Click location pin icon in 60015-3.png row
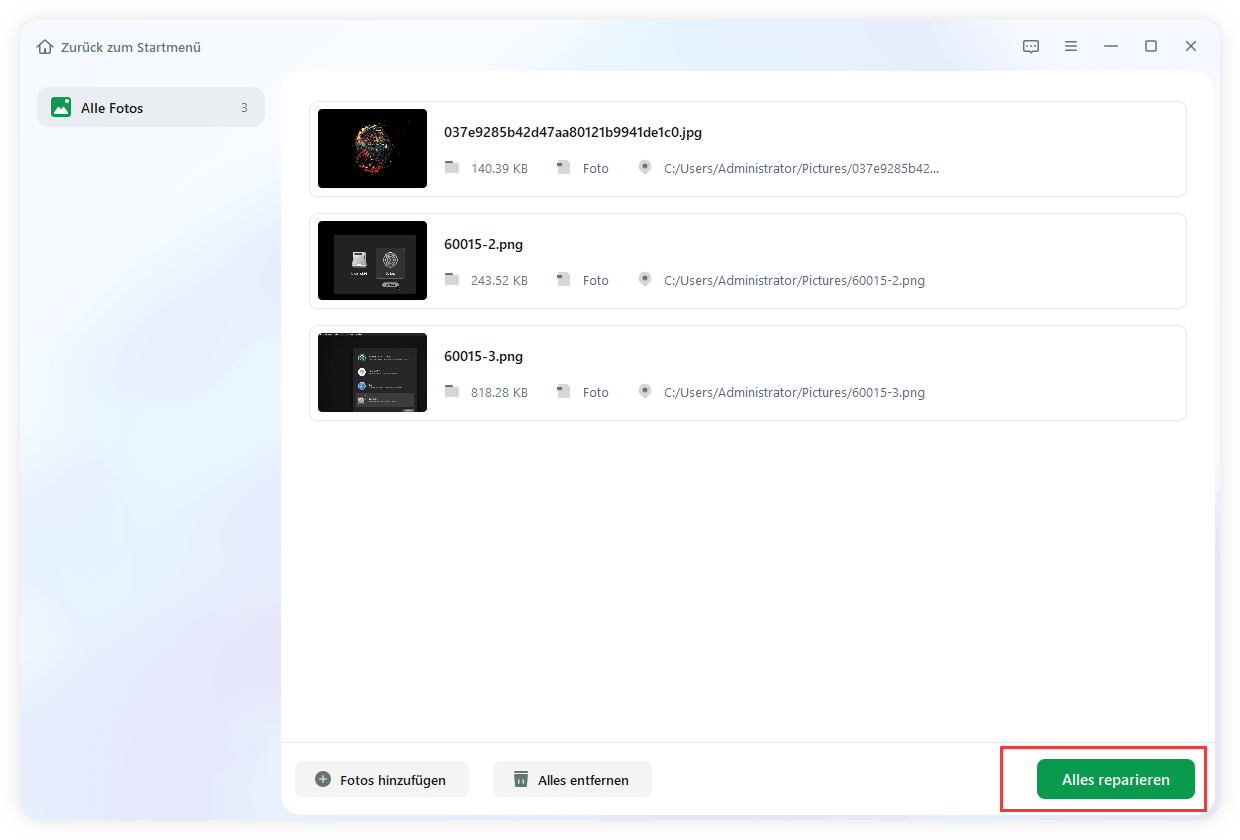The image size is (1240, 840). click(x=645, y=392)
